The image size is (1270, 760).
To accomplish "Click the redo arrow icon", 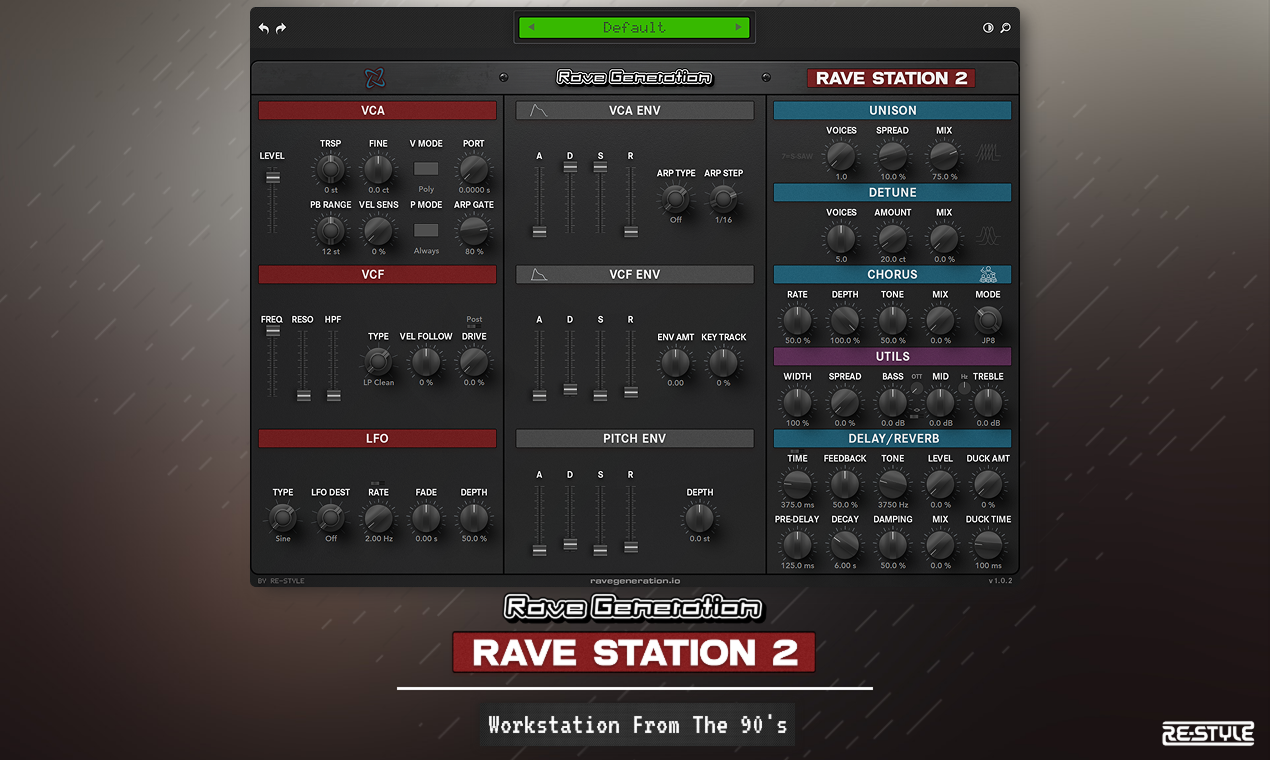I will pyautogui.click(x=281, y=28).
